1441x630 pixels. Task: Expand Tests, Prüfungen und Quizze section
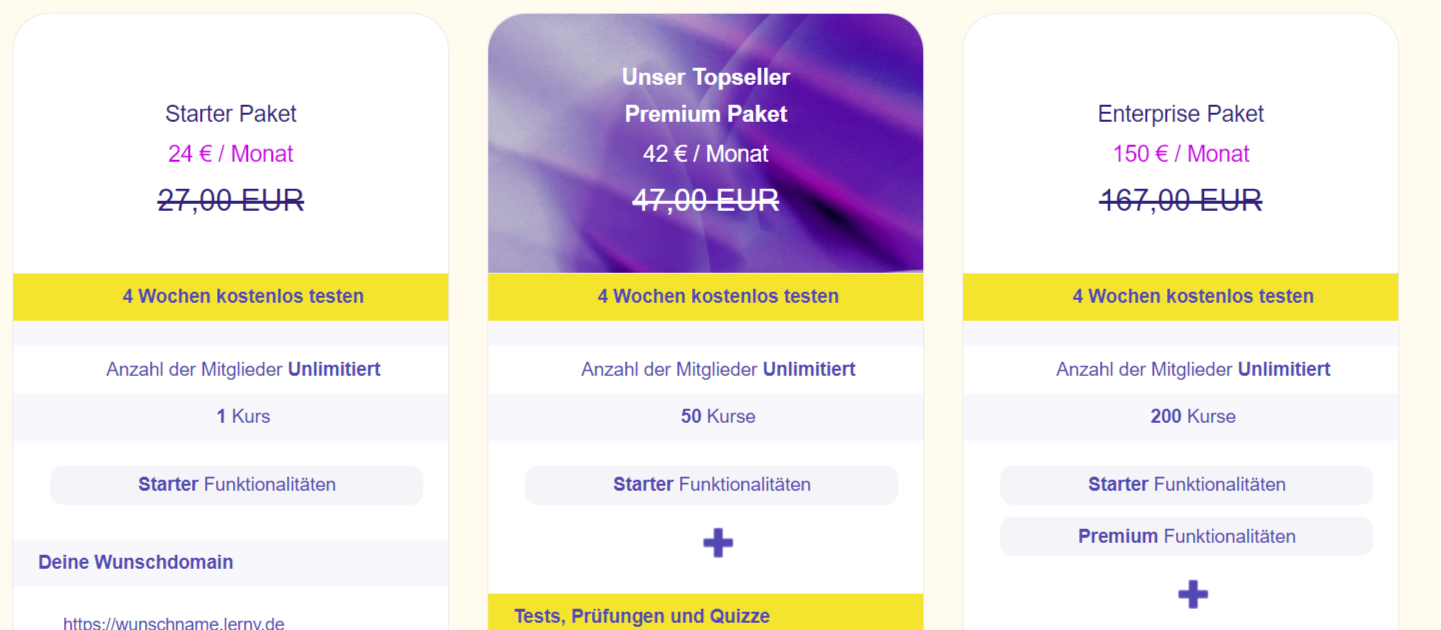[x=706, y=612]
